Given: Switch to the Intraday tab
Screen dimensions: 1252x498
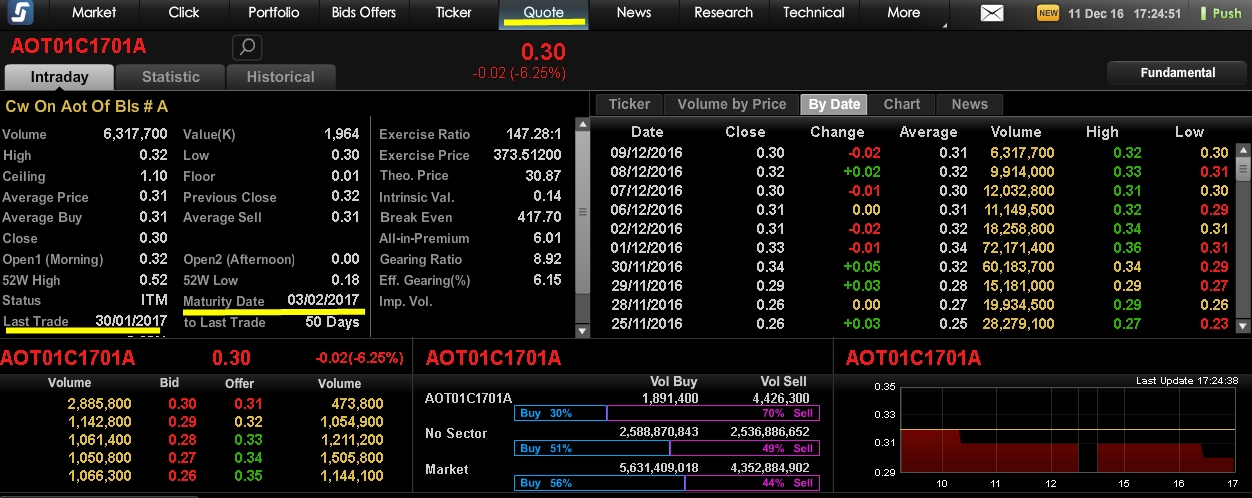Looking at the screenshot, I should (x=59, y=77).
